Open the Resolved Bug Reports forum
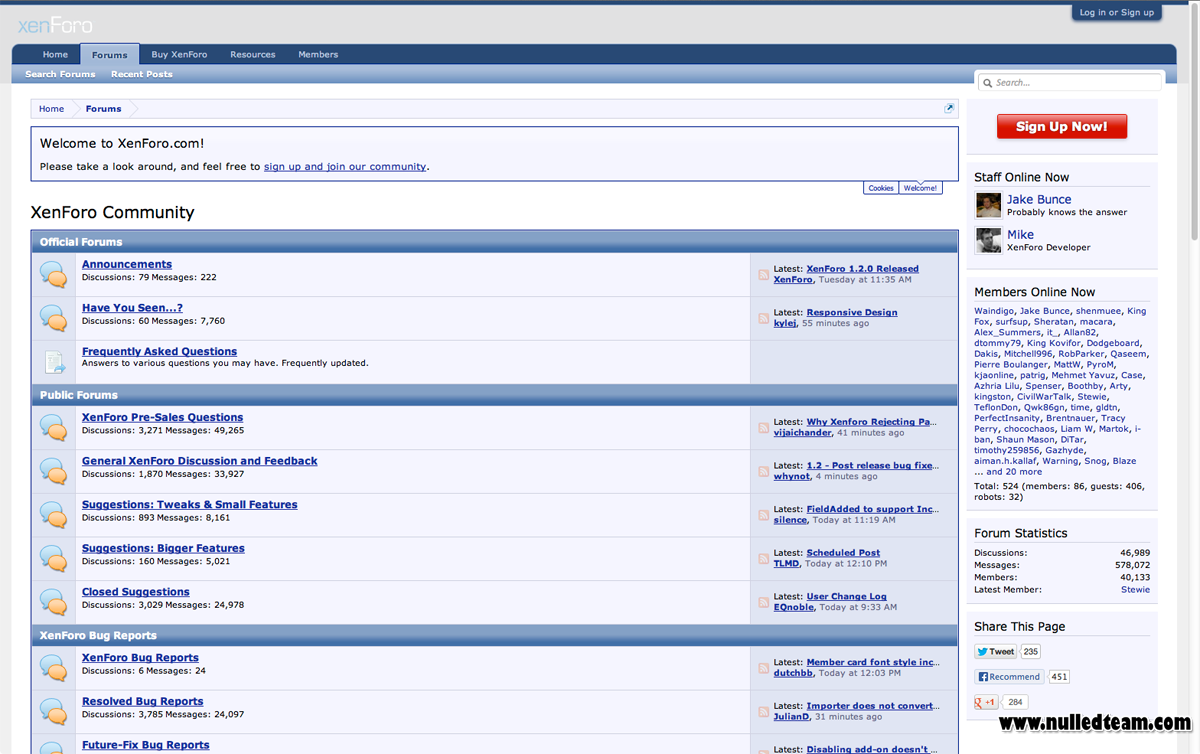 pyautogui.click(x=143, y=701)
